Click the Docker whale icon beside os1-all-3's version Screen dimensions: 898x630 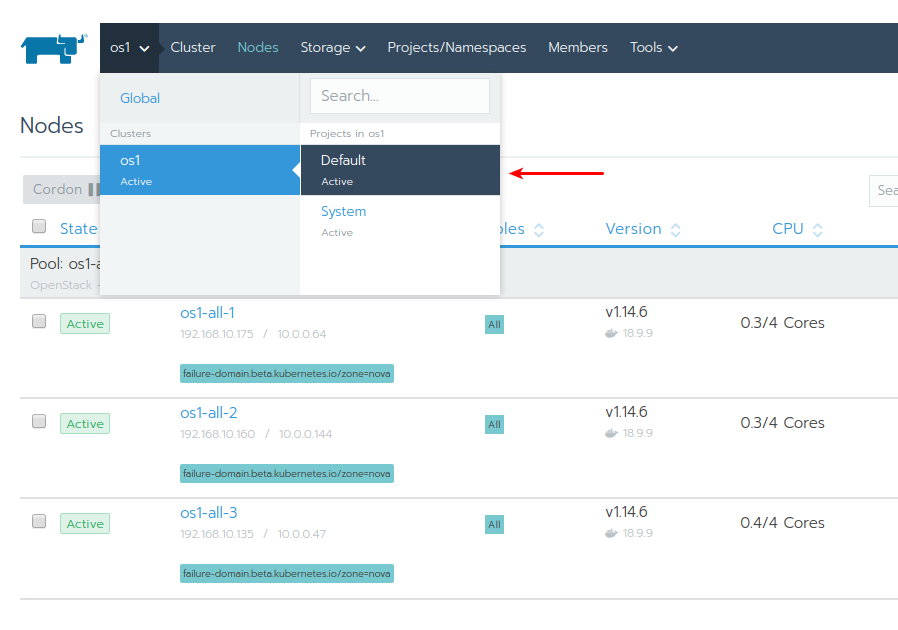(609, 533)
